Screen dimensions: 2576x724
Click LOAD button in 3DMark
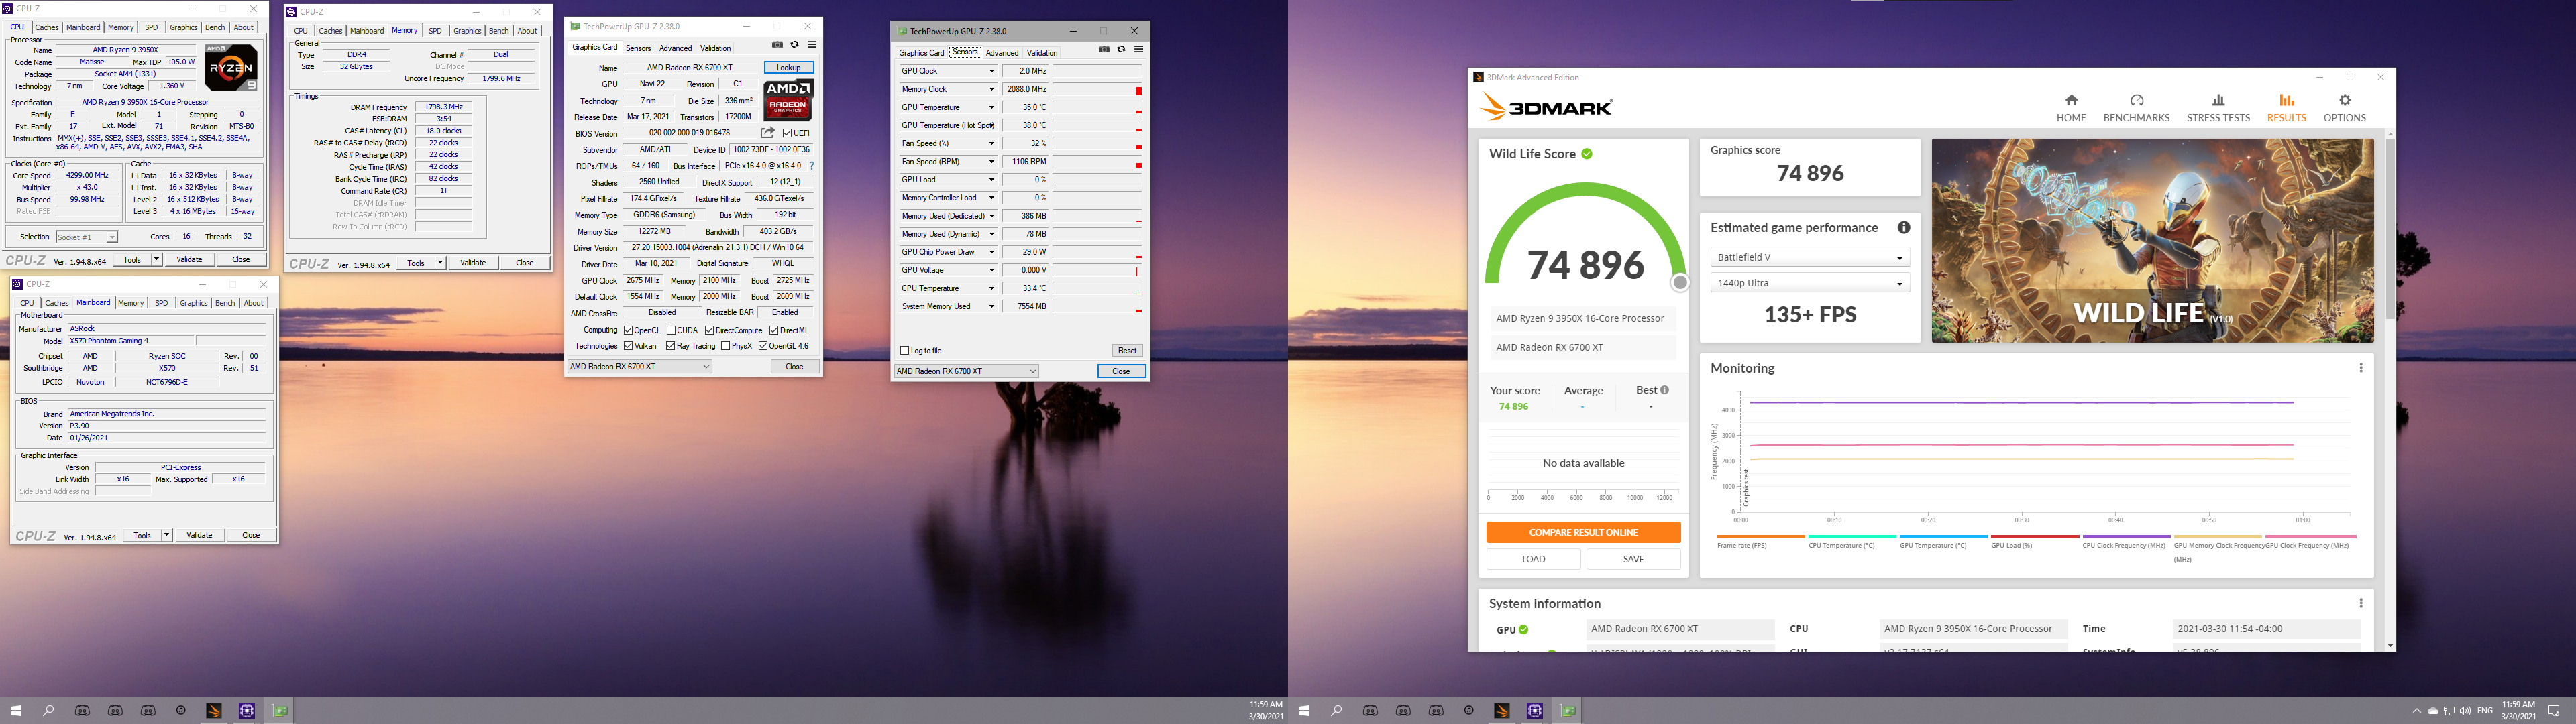click(1534, 559)
